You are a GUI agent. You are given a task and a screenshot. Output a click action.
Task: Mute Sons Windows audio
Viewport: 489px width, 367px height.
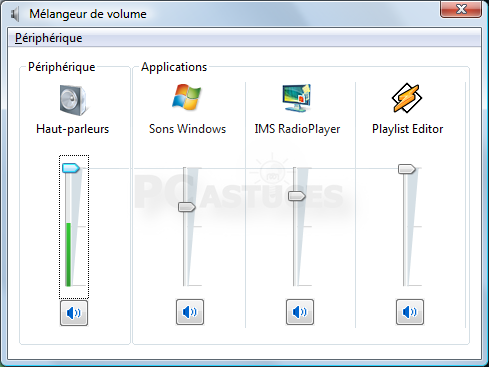point(190,312)
